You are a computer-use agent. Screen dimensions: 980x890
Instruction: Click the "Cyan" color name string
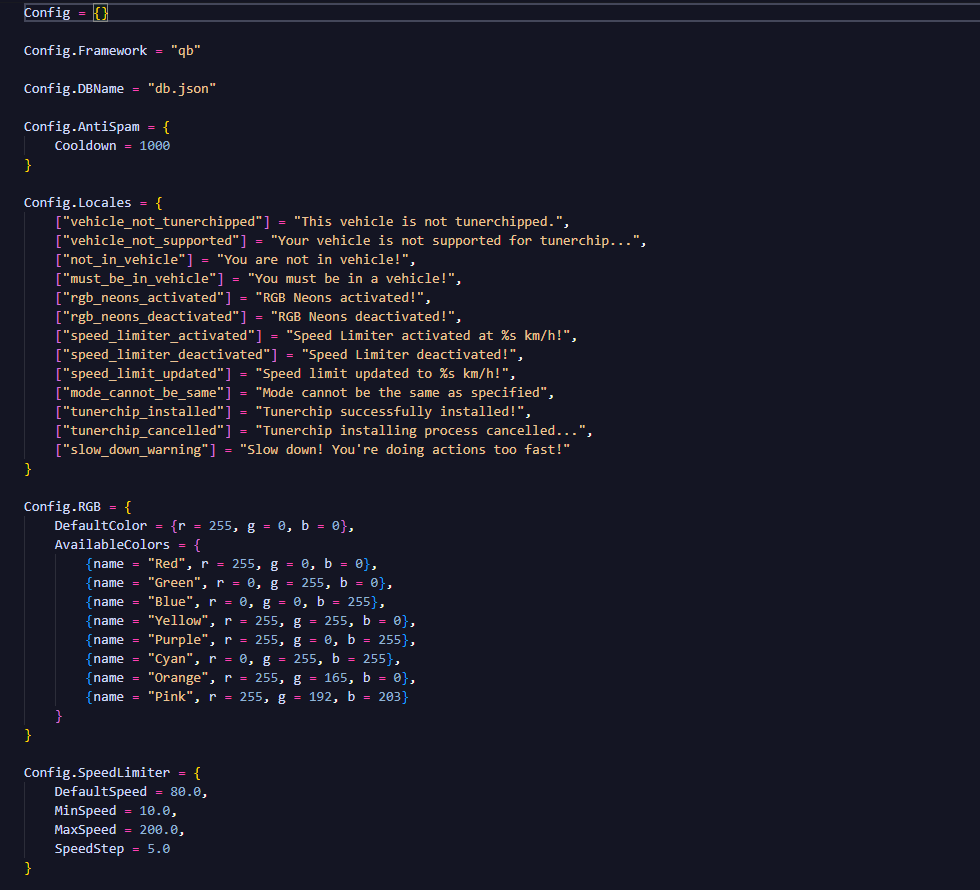tap(170, 659)
